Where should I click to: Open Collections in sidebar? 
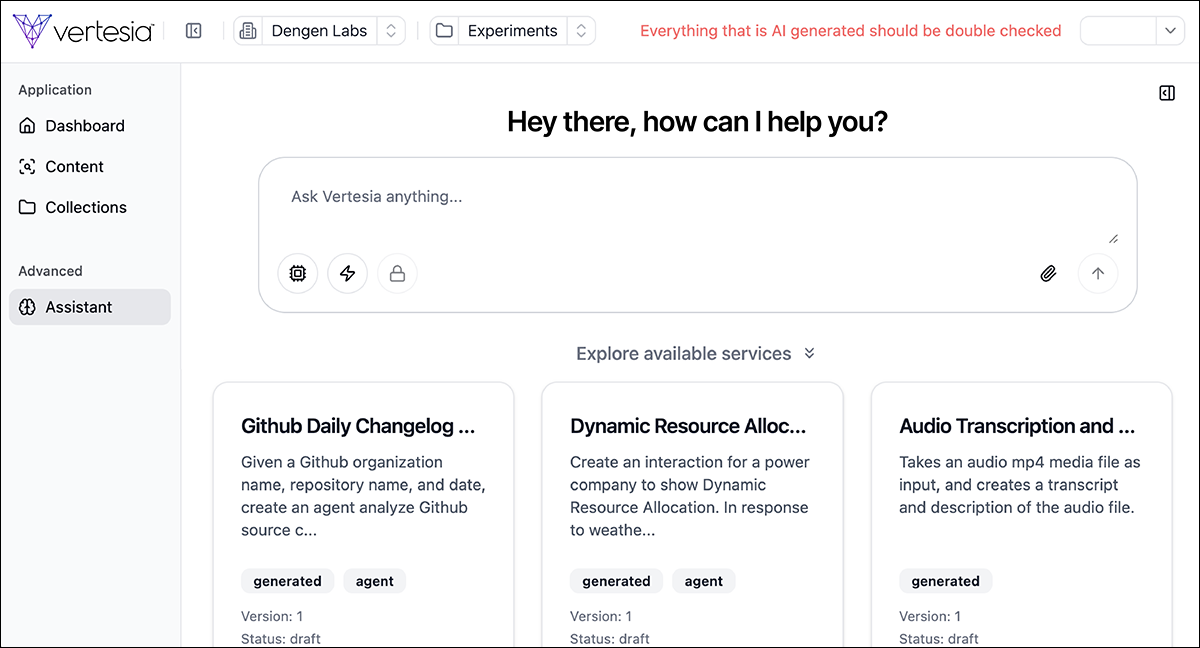(x=86, y=208)
